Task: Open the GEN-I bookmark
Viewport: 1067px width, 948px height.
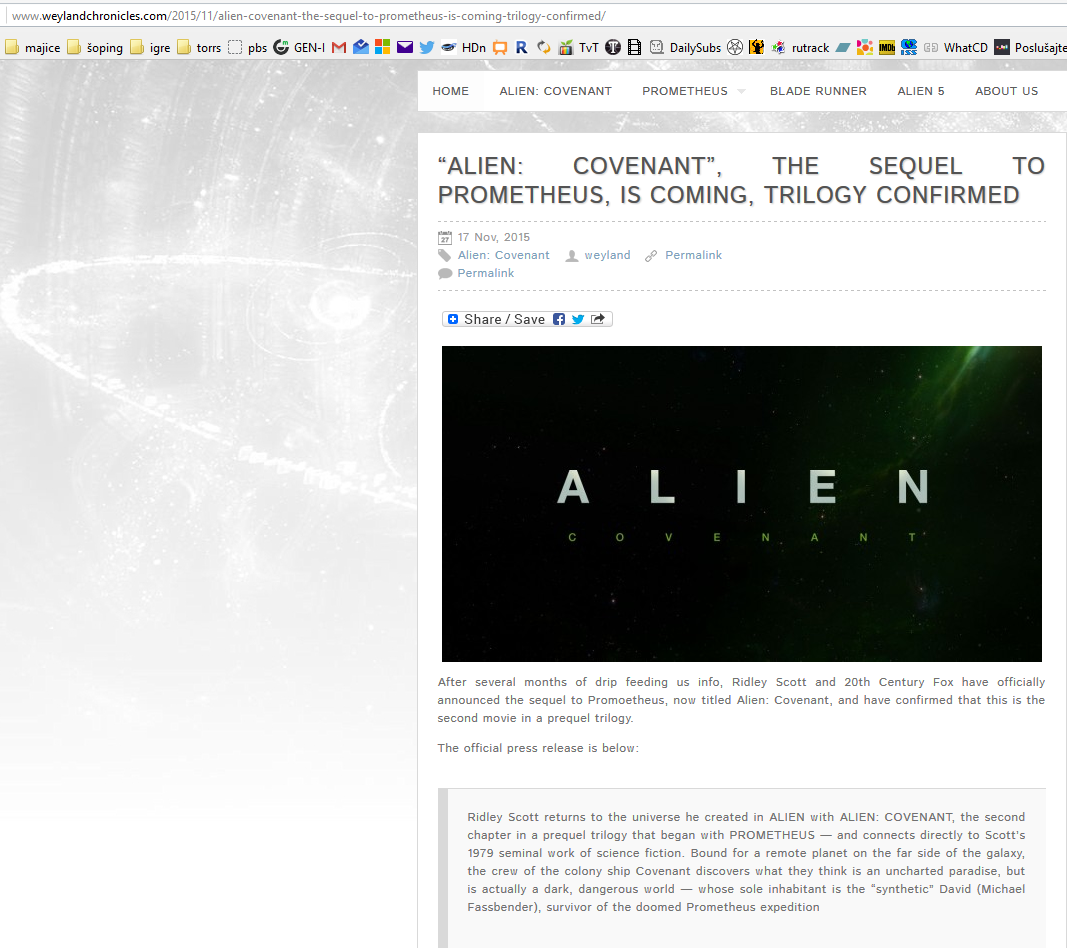Action: pyautogui.click(x=299, y=48)
